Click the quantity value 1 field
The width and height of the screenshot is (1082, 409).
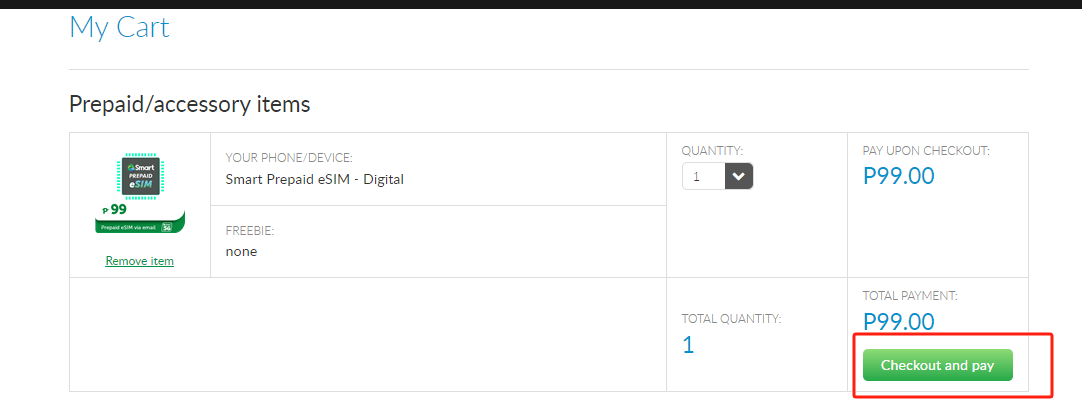pyautogui.click(x=703, y=177)
